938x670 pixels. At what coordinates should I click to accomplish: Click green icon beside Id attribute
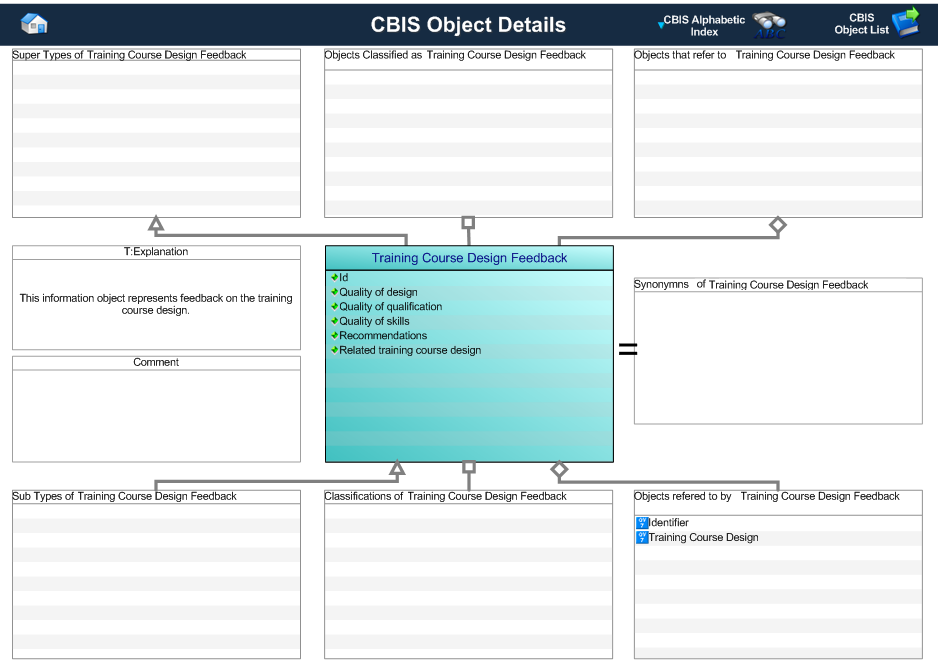(x=334, y=278)
